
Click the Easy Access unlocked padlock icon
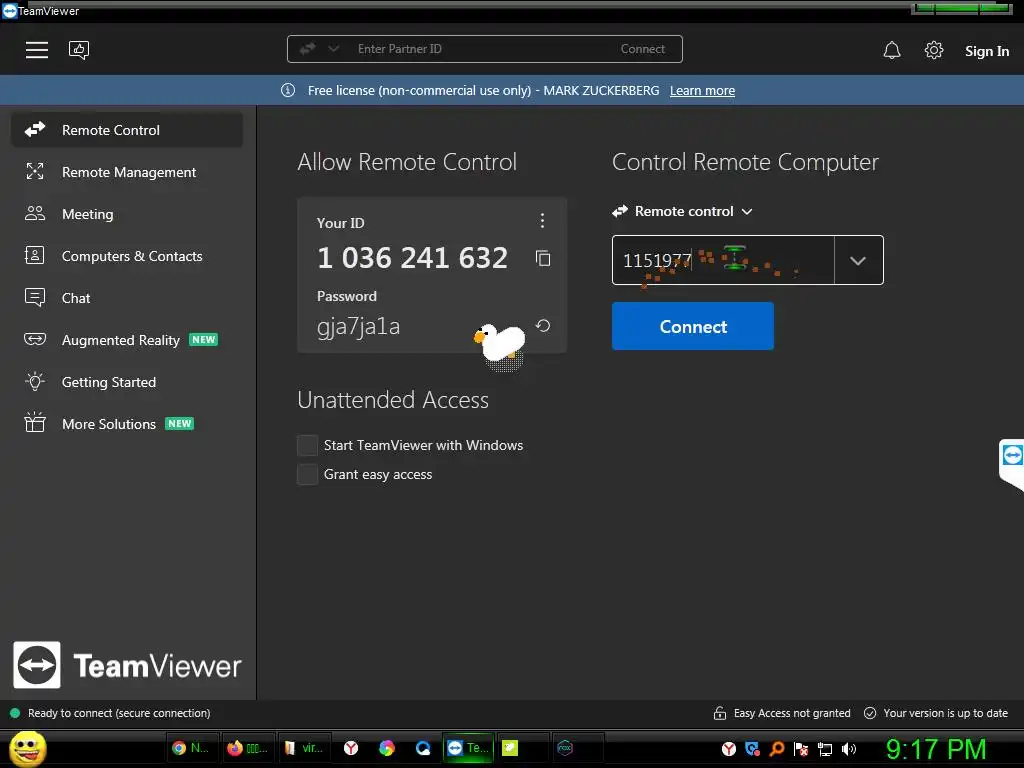coord(720,713)
